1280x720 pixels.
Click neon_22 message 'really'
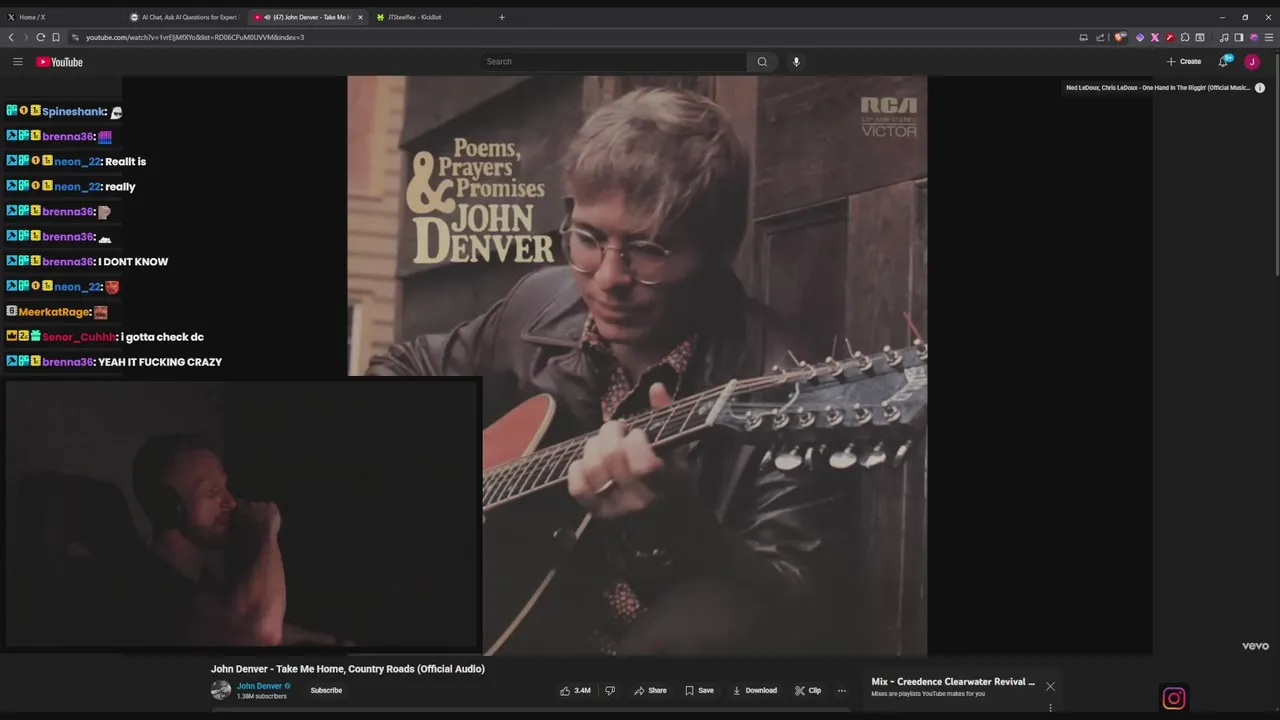(120, 187)
